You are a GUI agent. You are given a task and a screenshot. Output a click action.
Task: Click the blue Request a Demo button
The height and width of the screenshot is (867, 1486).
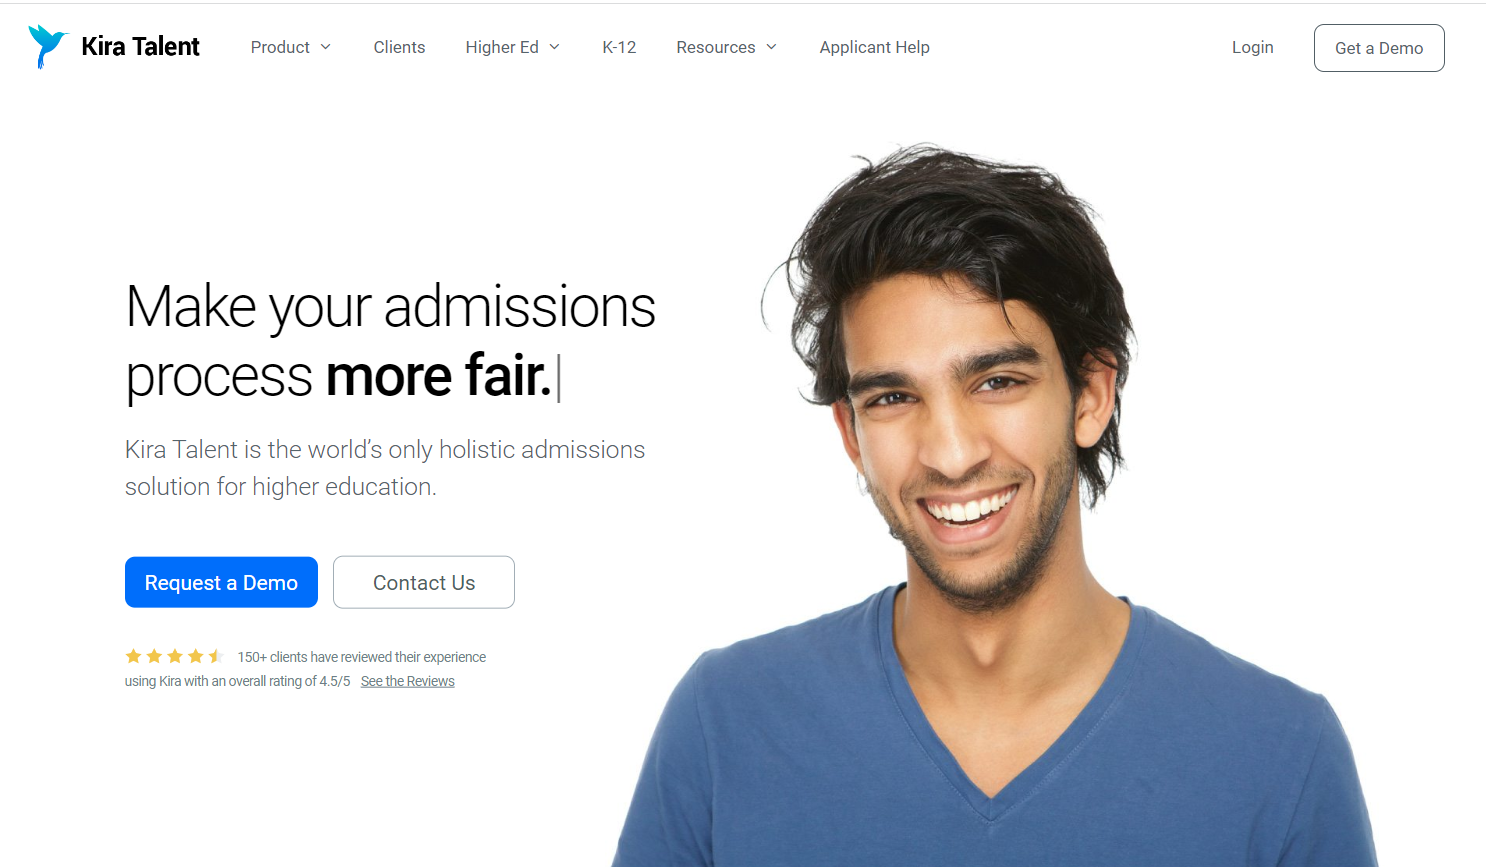(x=221, y=582)
